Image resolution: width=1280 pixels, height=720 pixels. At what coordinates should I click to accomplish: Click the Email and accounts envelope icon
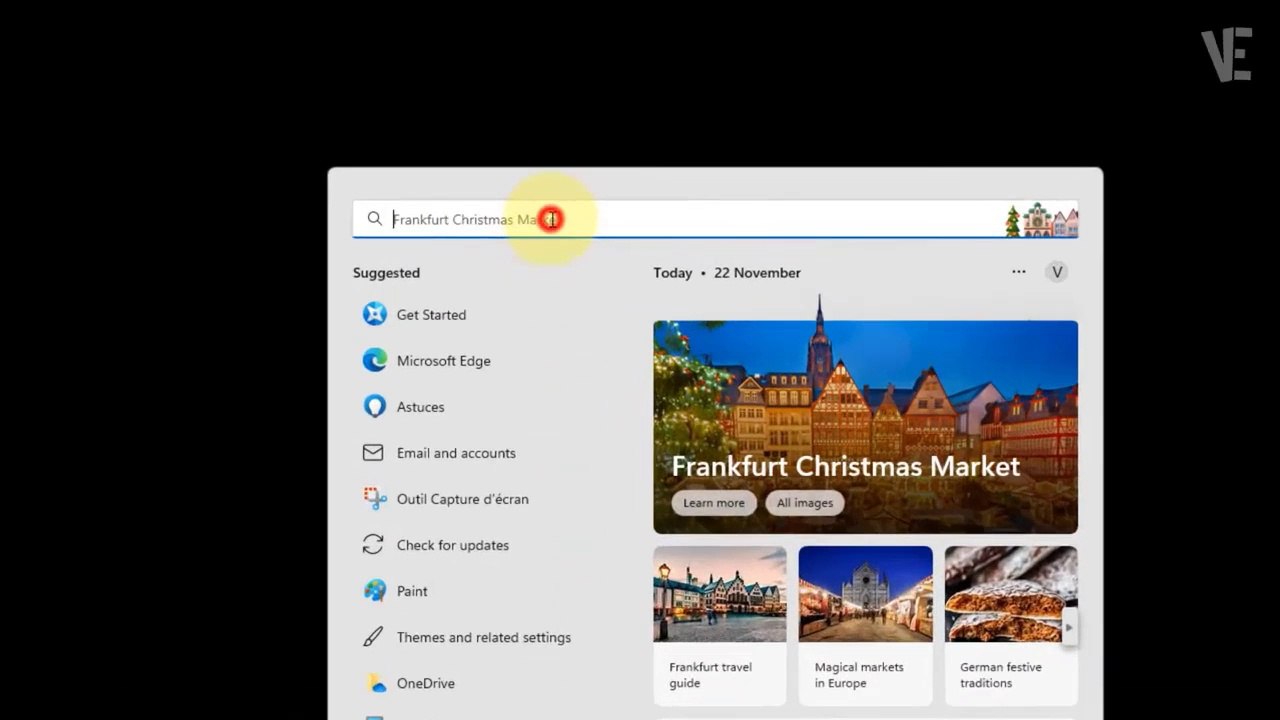coord(373,453)
